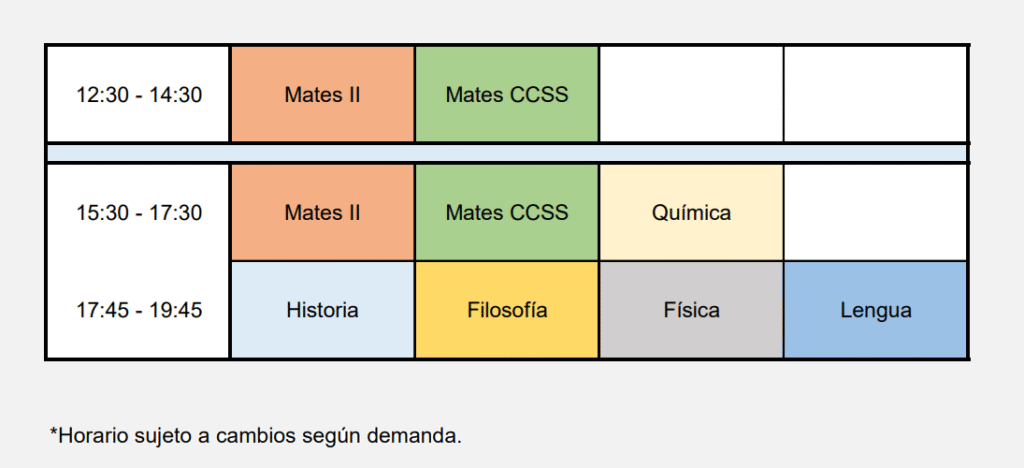Select the green Mates CCSS cell at 12:30
This screenshot has width=1024, height=468.
(x=507, y=94)
